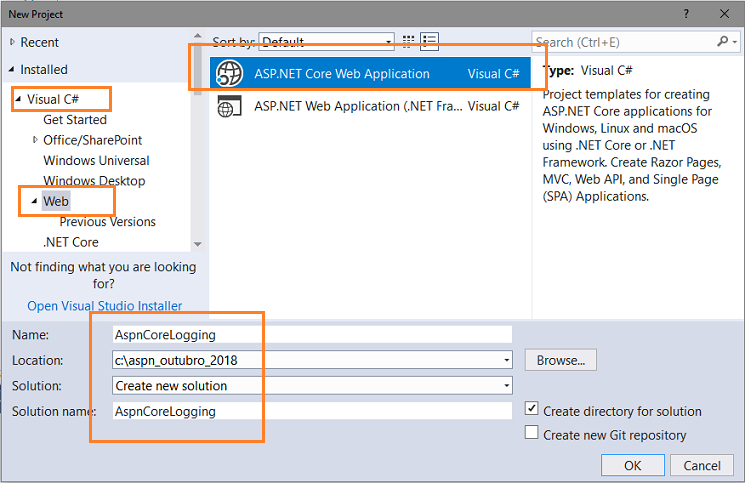Open the search options dropdown arrow
This screenshot has width=745, height=483.
735,42
